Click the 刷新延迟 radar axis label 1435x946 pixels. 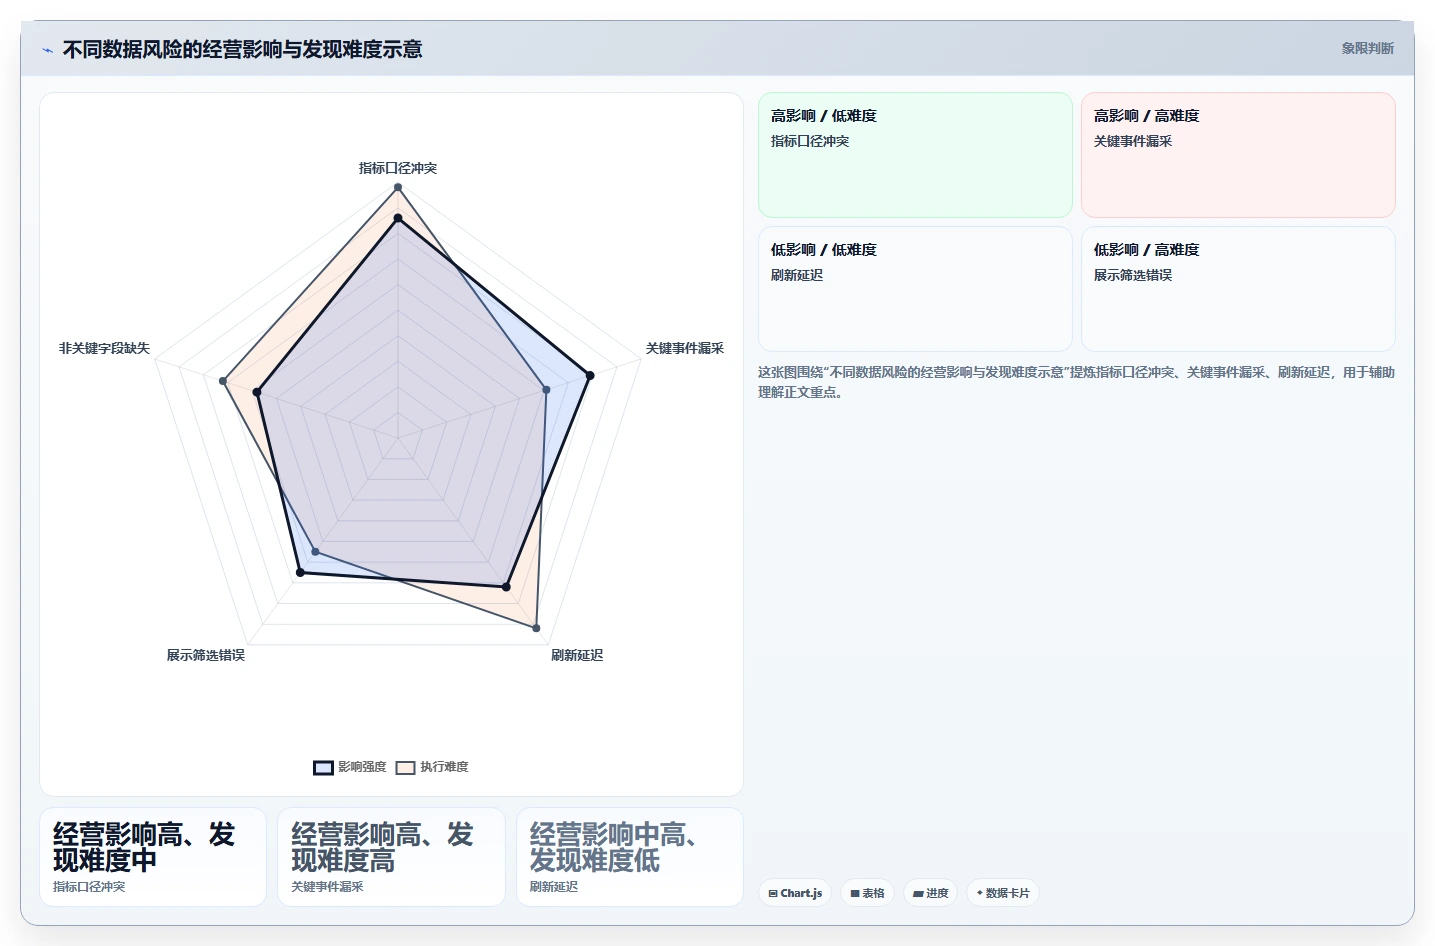pyautogui.click(x=577, y=655)
